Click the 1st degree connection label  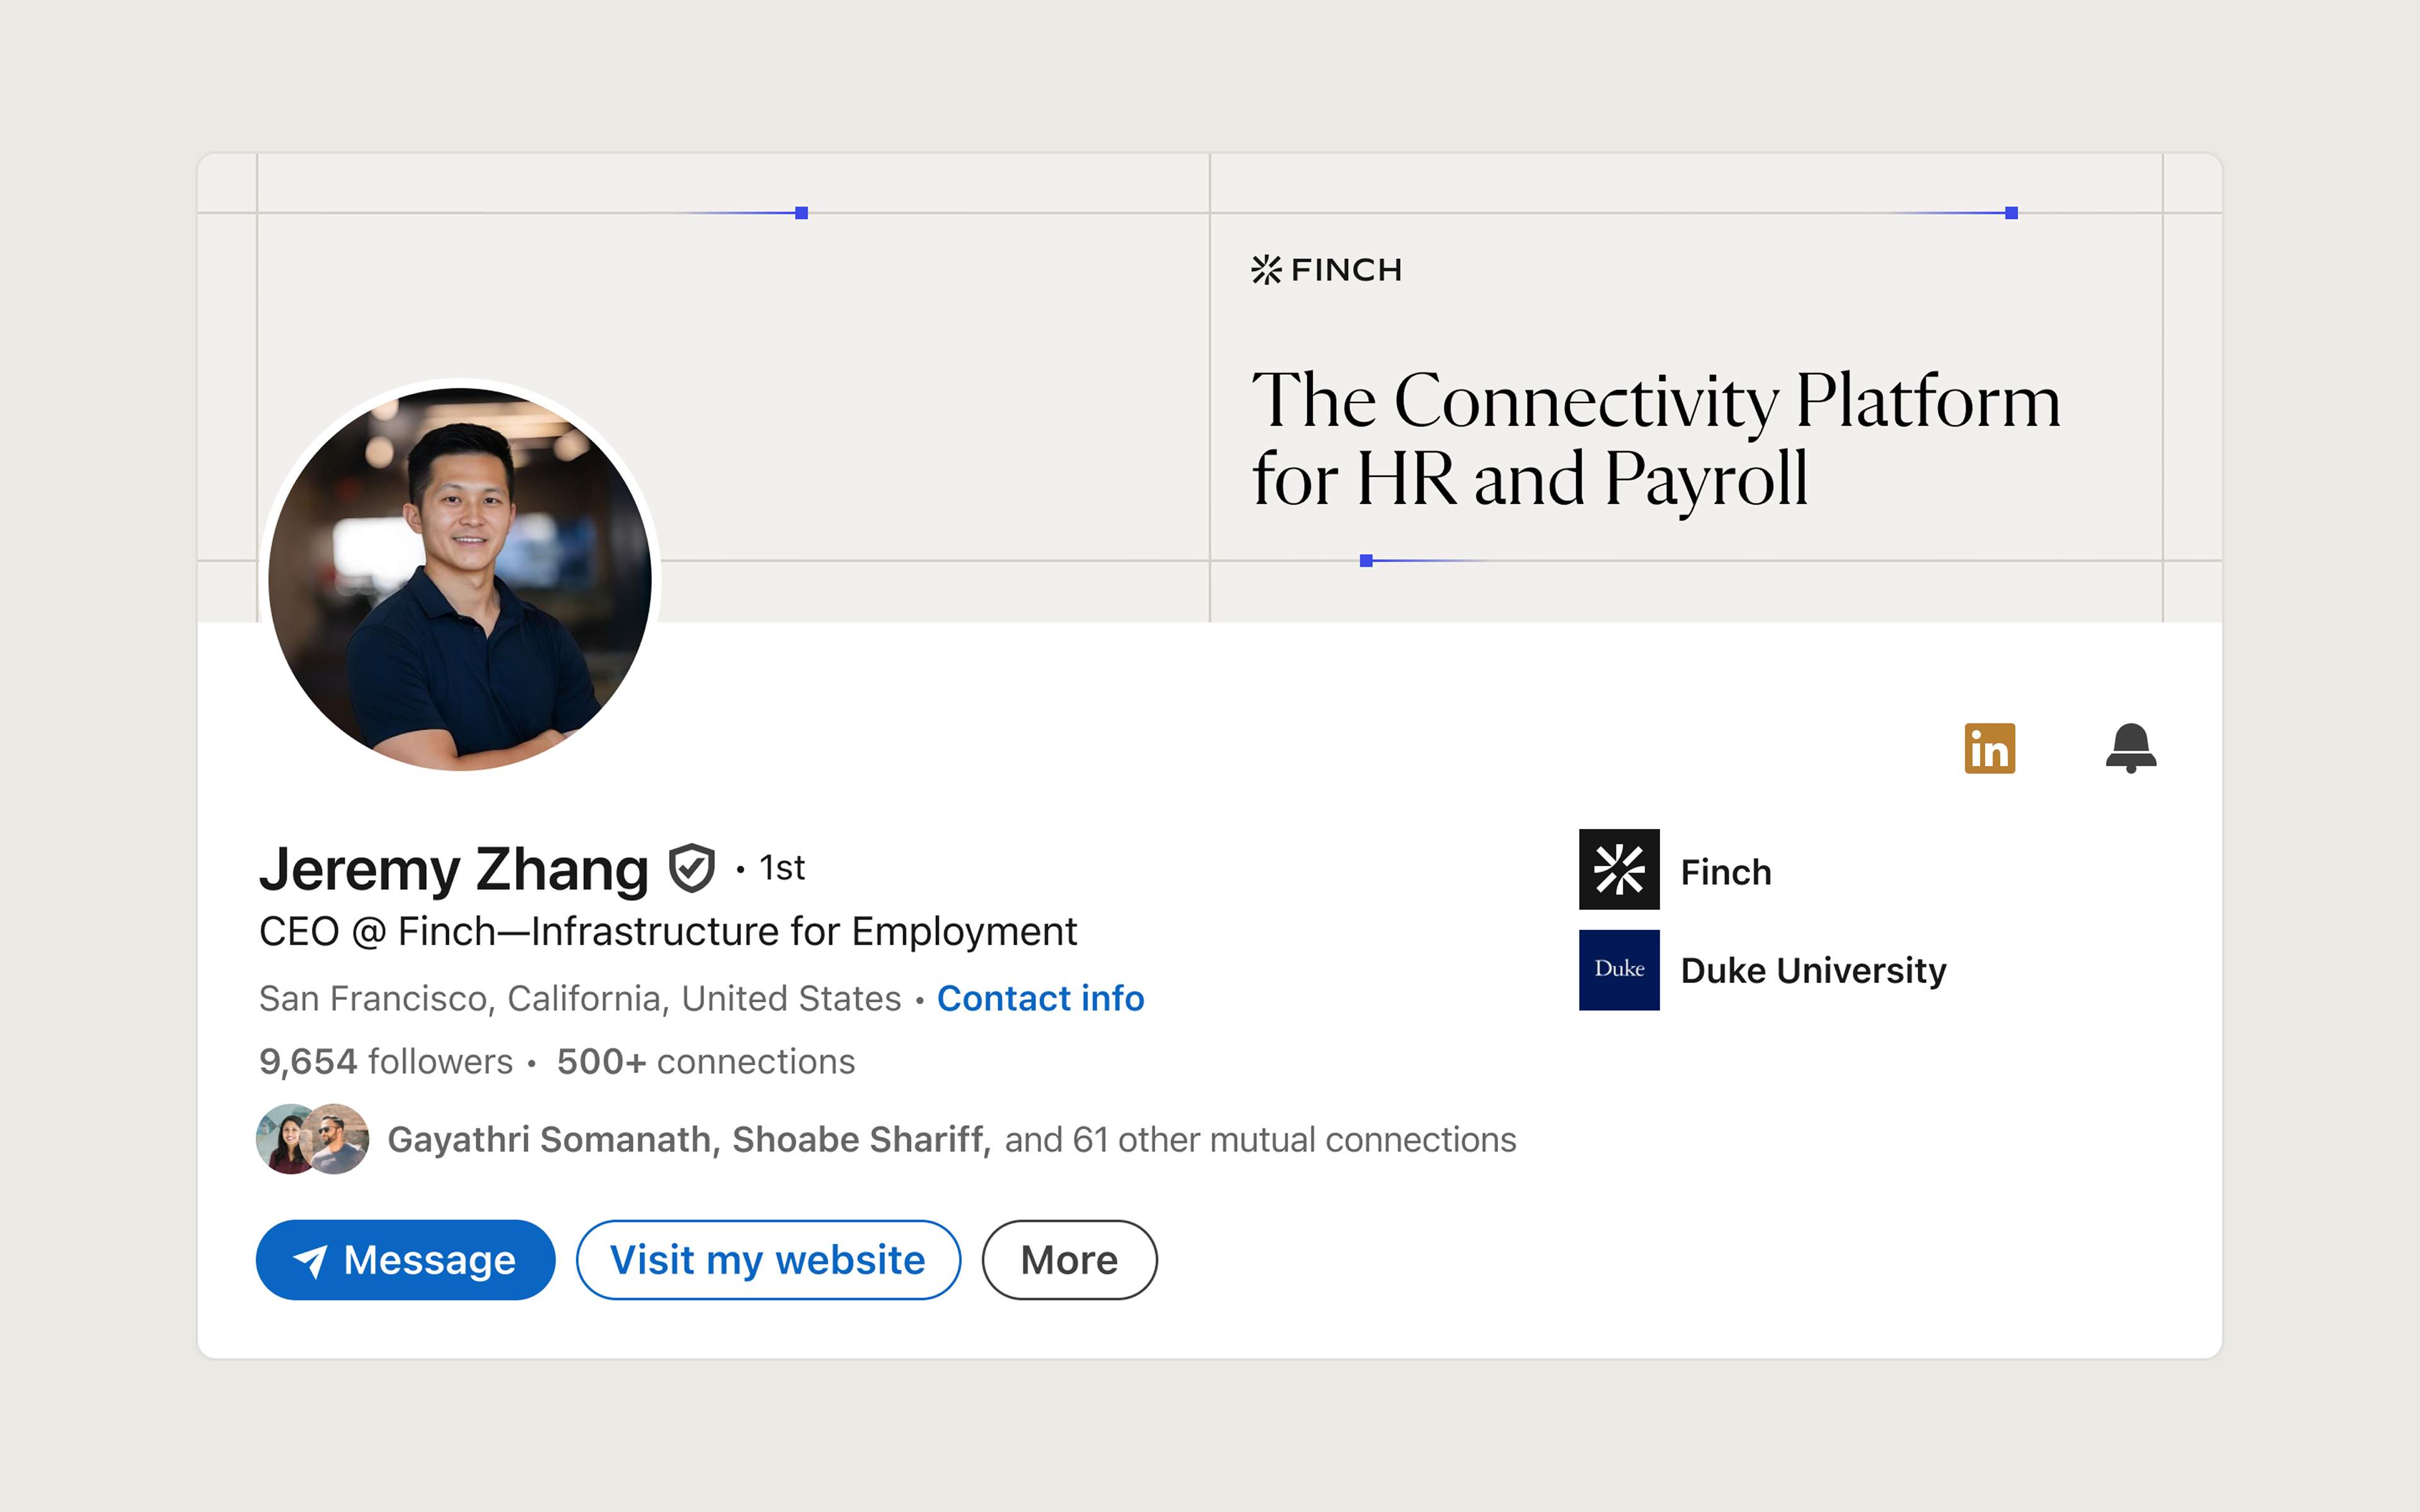[x=782, y=868]
